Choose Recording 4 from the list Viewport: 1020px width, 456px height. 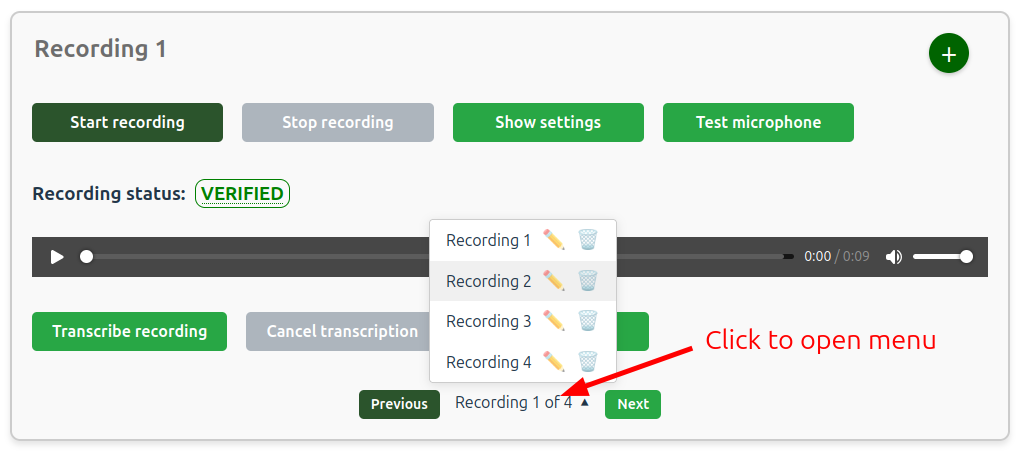(x=488, y=362)
